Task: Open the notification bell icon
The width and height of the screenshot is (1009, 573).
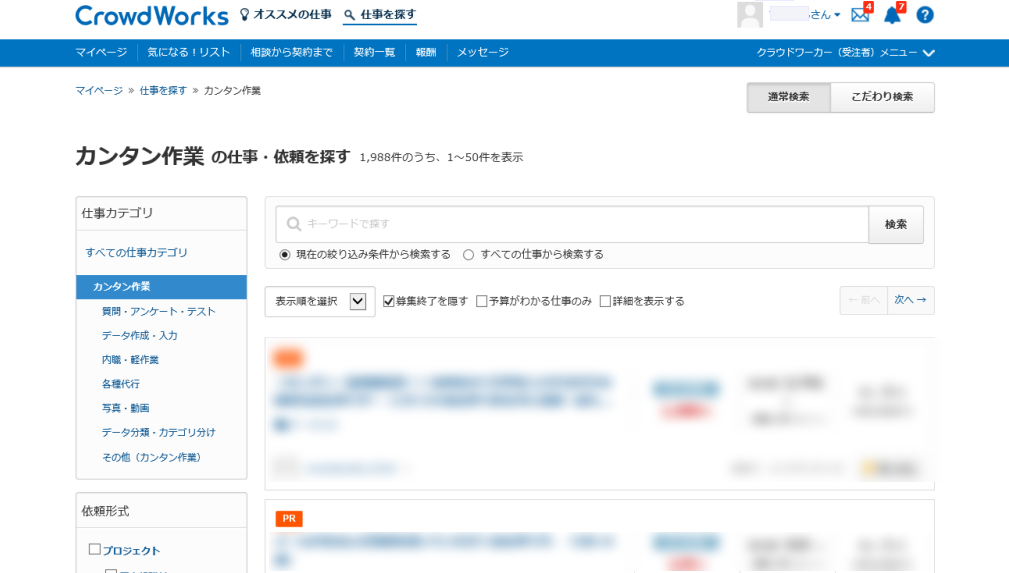Action: pos(893,14)
